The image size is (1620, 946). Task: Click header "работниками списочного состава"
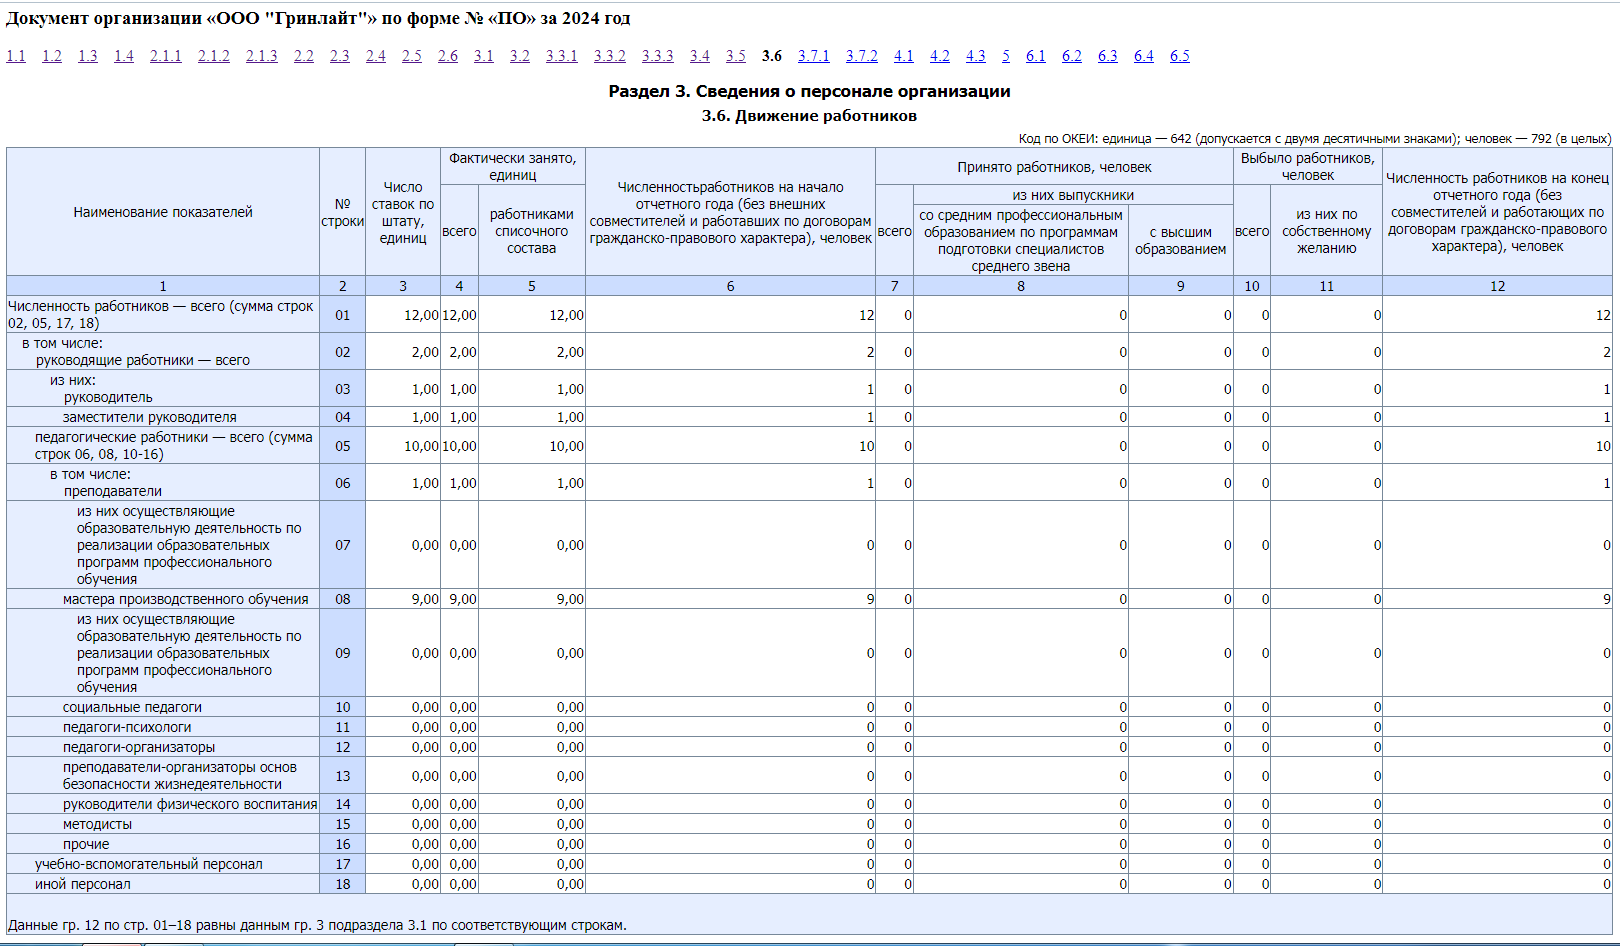pyautogui.click(x=532, y=231)
